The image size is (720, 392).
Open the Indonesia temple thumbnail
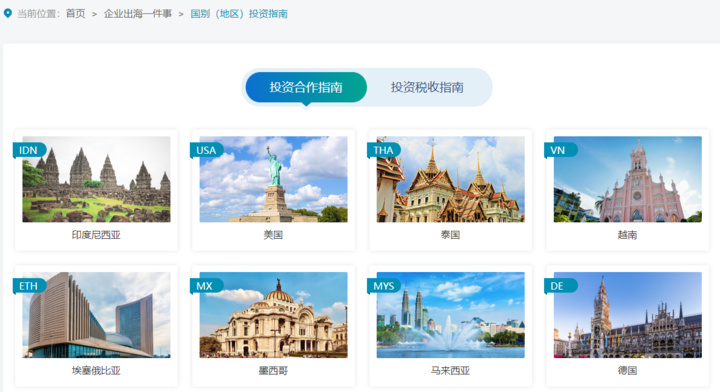pos(96,179)
